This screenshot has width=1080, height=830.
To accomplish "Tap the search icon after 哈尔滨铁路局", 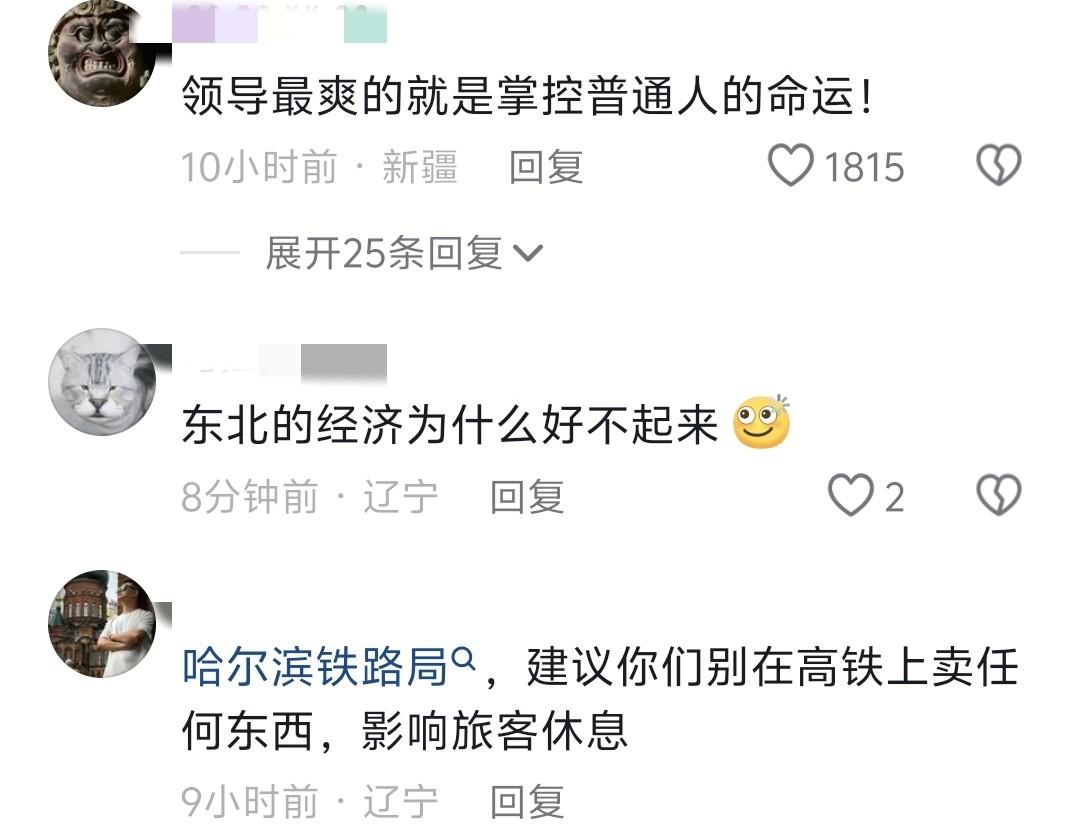I will tap(464, 658).
